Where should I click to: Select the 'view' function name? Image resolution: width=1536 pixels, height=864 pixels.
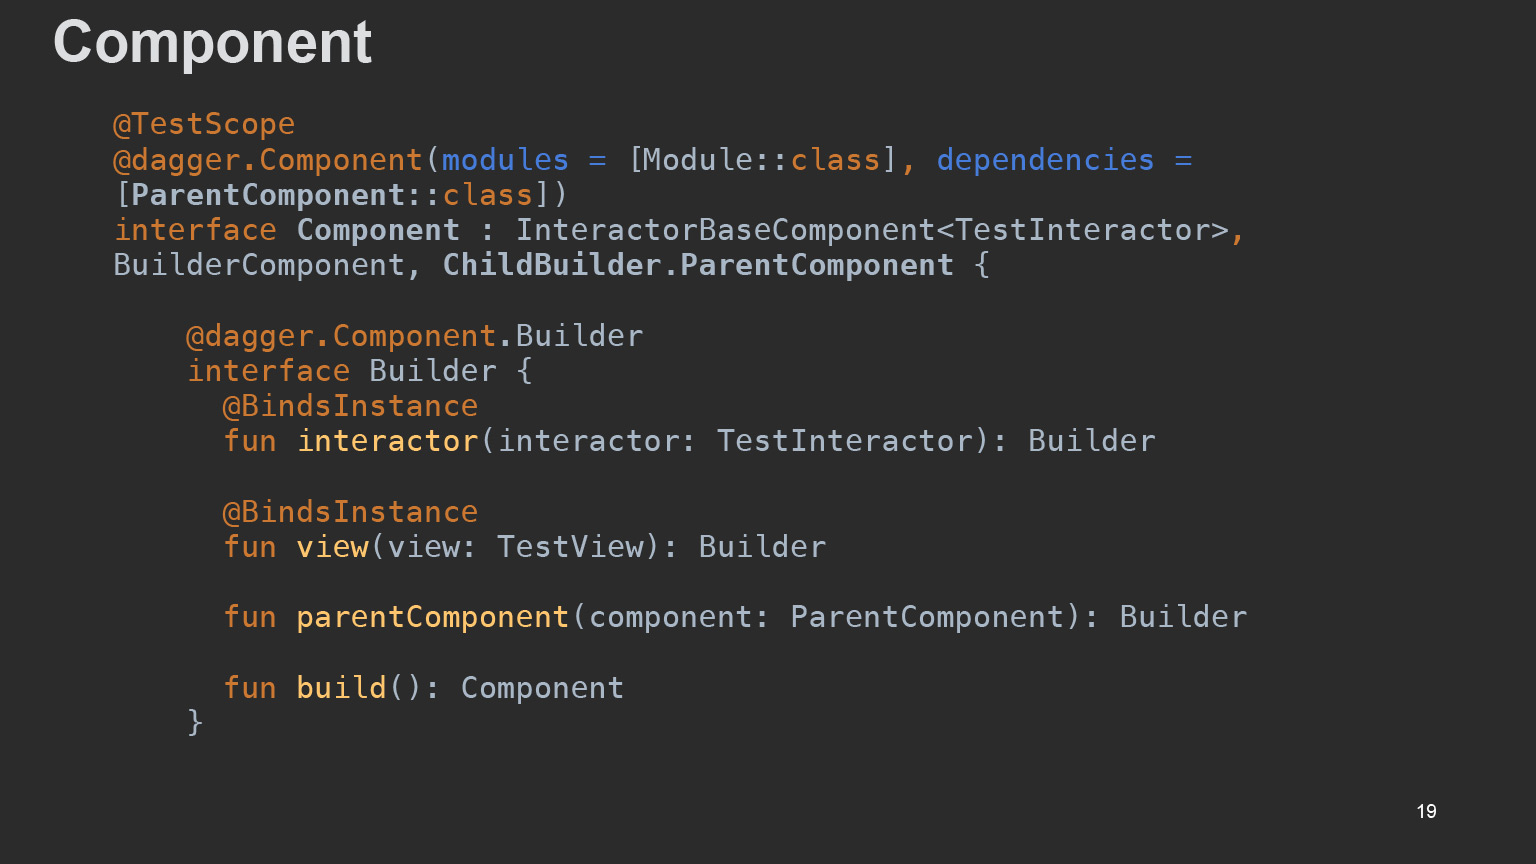point(333,547)
